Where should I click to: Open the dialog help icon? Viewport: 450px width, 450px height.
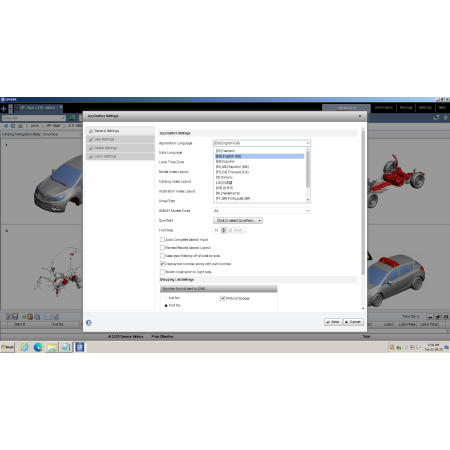coord(89,323)
